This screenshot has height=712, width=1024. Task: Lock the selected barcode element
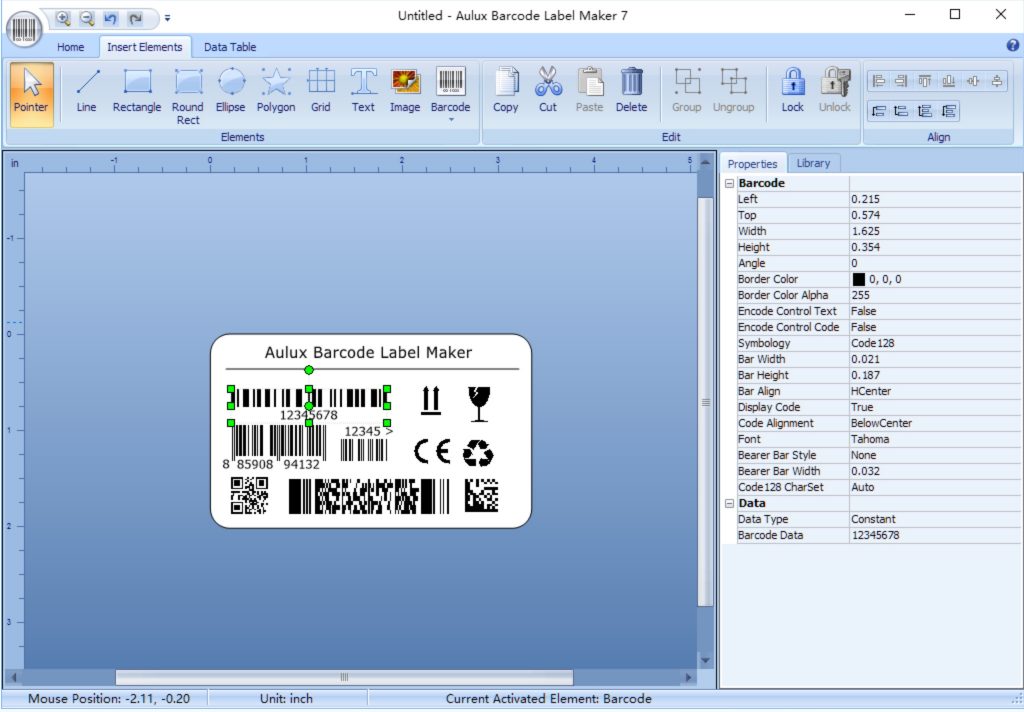(x=792, y=88)
